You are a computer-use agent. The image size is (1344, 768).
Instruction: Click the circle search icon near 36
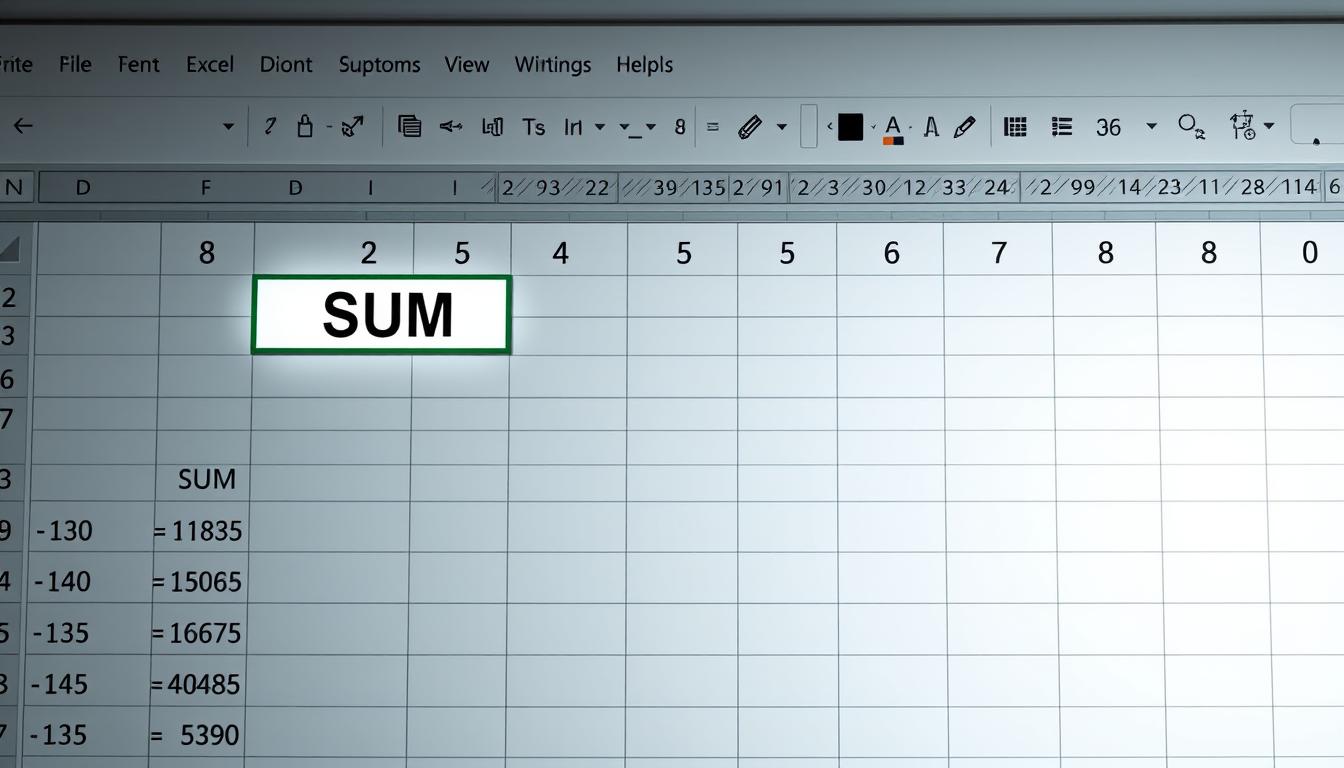(x=1190, y=126)
